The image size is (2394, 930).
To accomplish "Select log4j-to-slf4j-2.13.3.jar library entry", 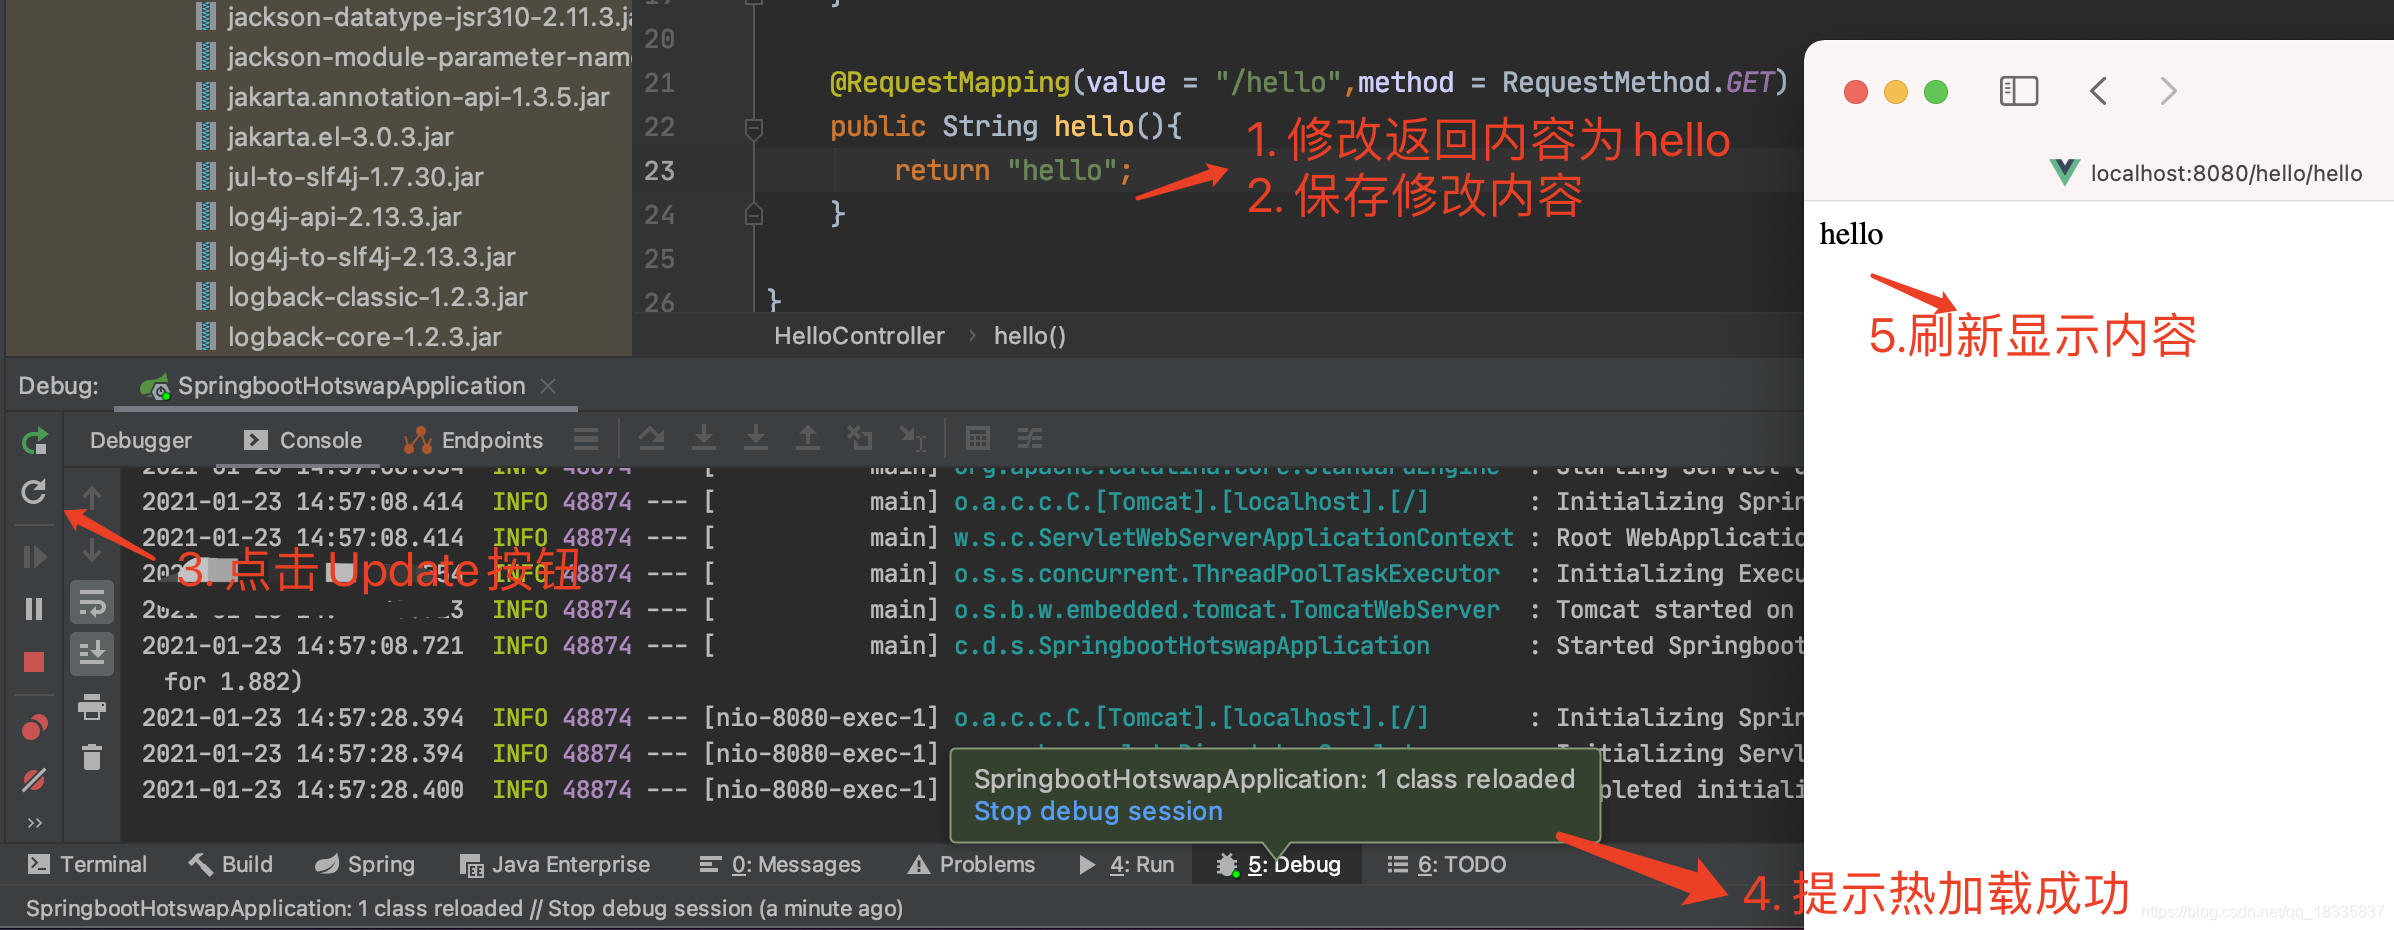I will point(371,257).
